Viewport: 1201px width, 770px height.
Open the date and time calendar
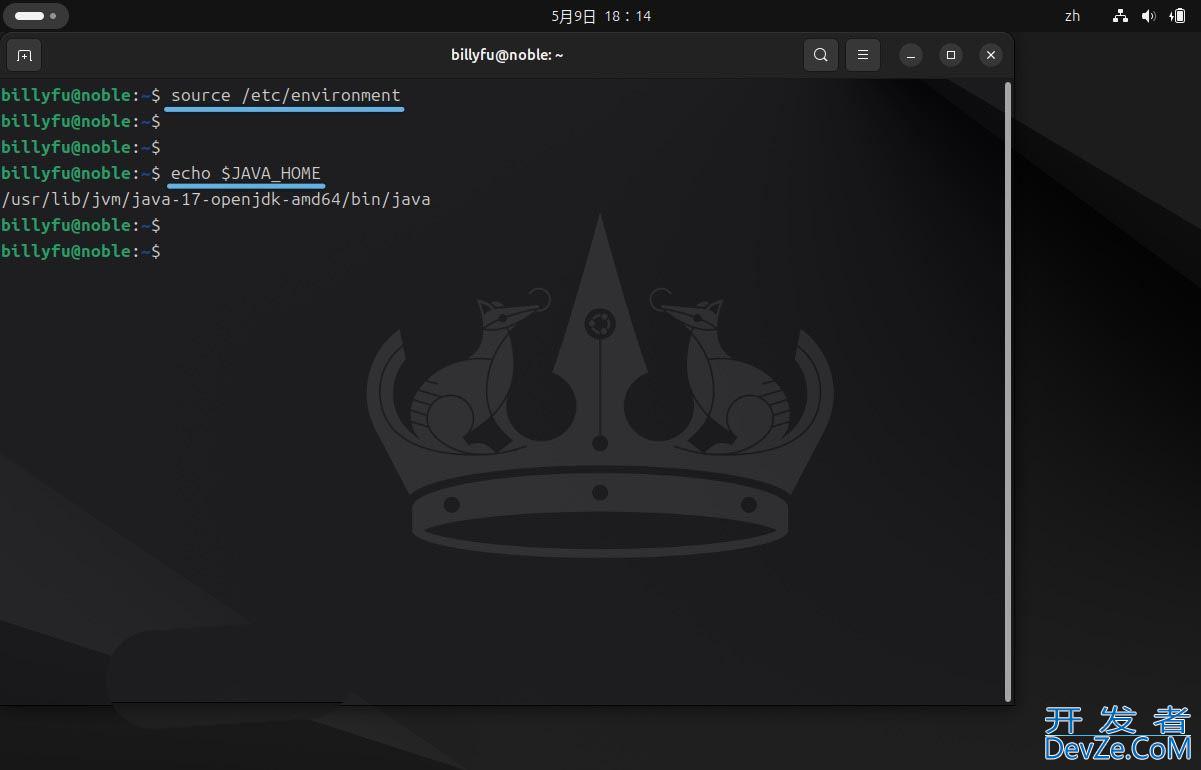[x=601, y=16]
